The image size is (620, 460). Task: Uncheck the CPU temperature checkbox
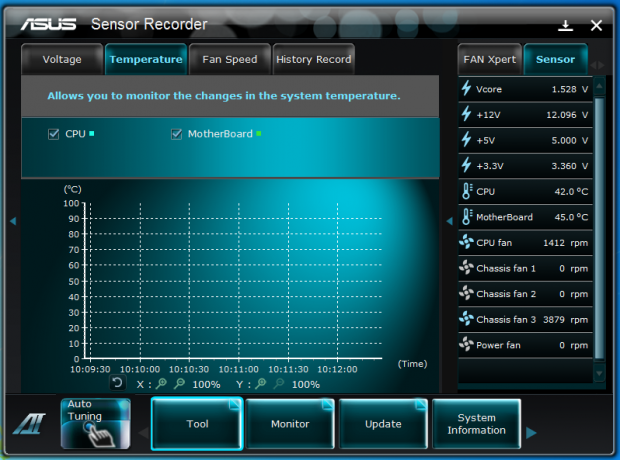click(x=54, y=134)
